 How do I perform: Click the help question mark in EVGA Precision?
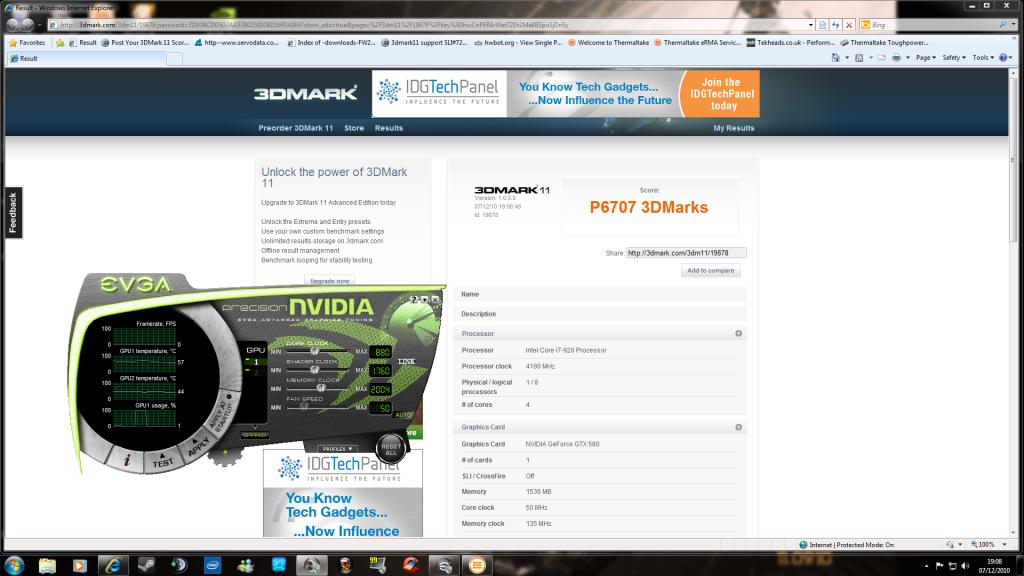click(412, 299)
